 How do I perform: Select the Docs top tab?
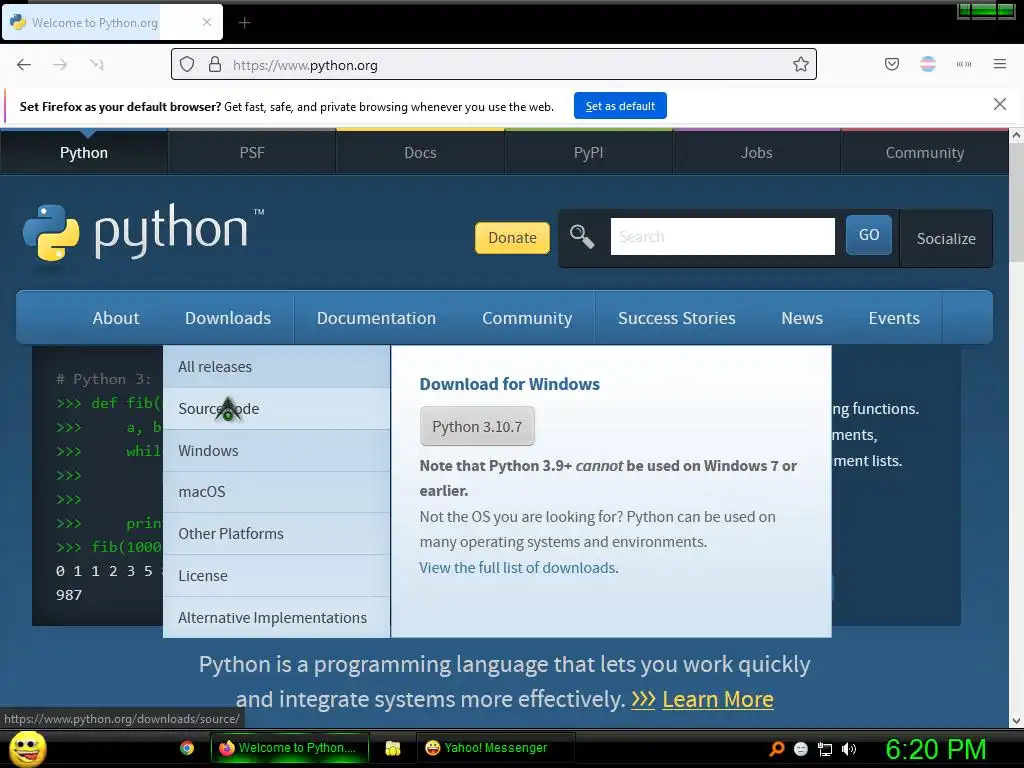420,153
